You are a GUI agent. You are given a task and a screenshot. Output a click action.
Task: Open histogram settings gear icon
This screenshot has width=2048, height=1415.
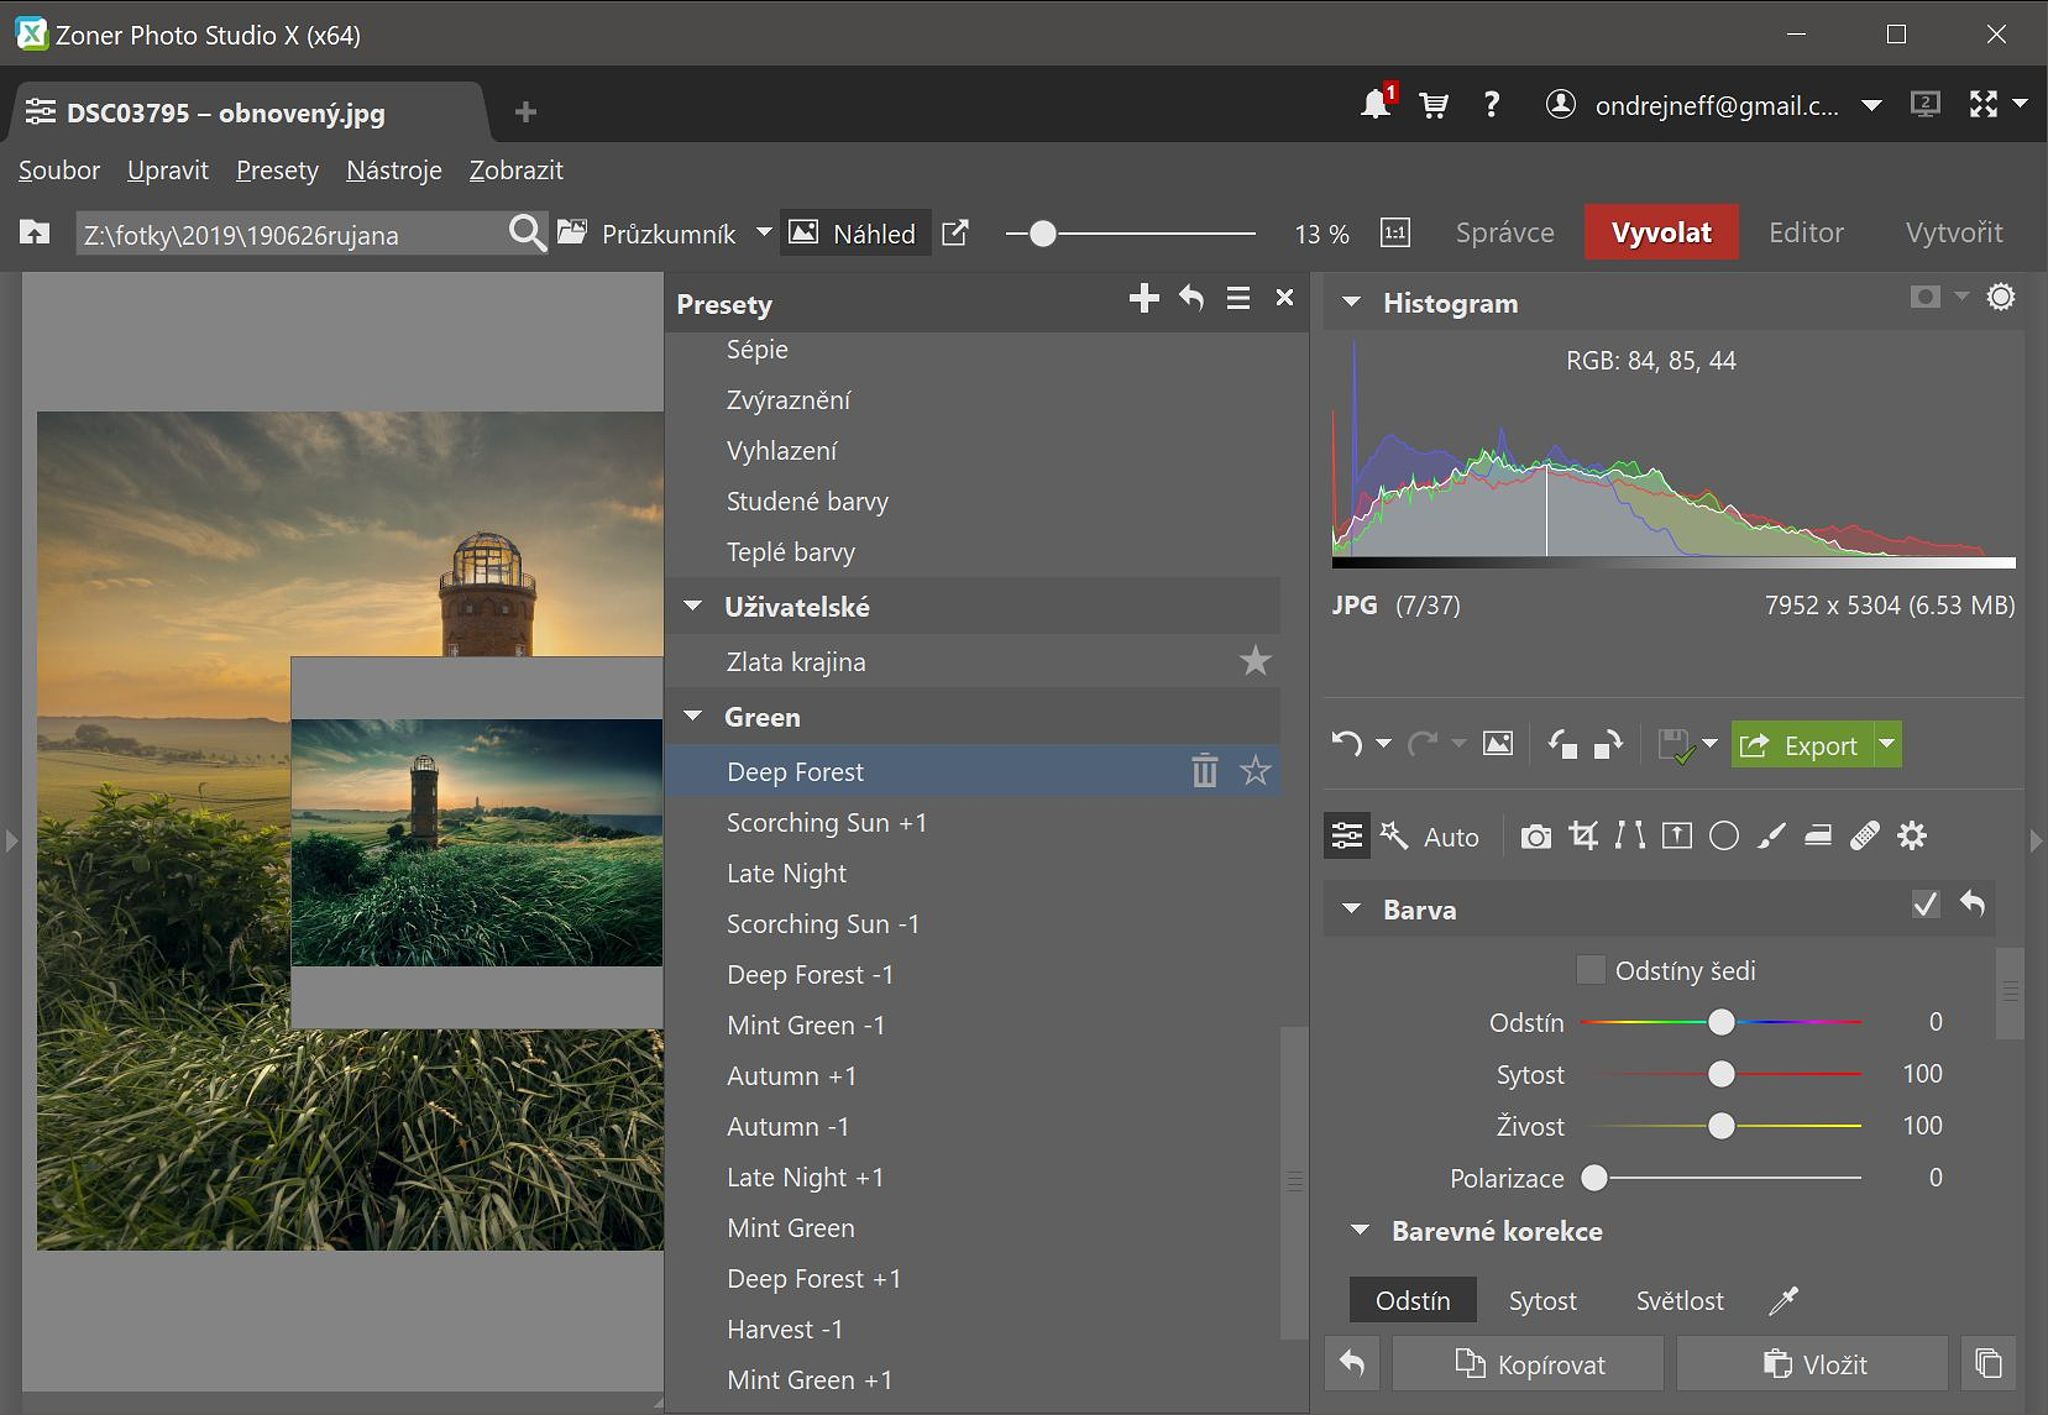[x=2001, y=297]
